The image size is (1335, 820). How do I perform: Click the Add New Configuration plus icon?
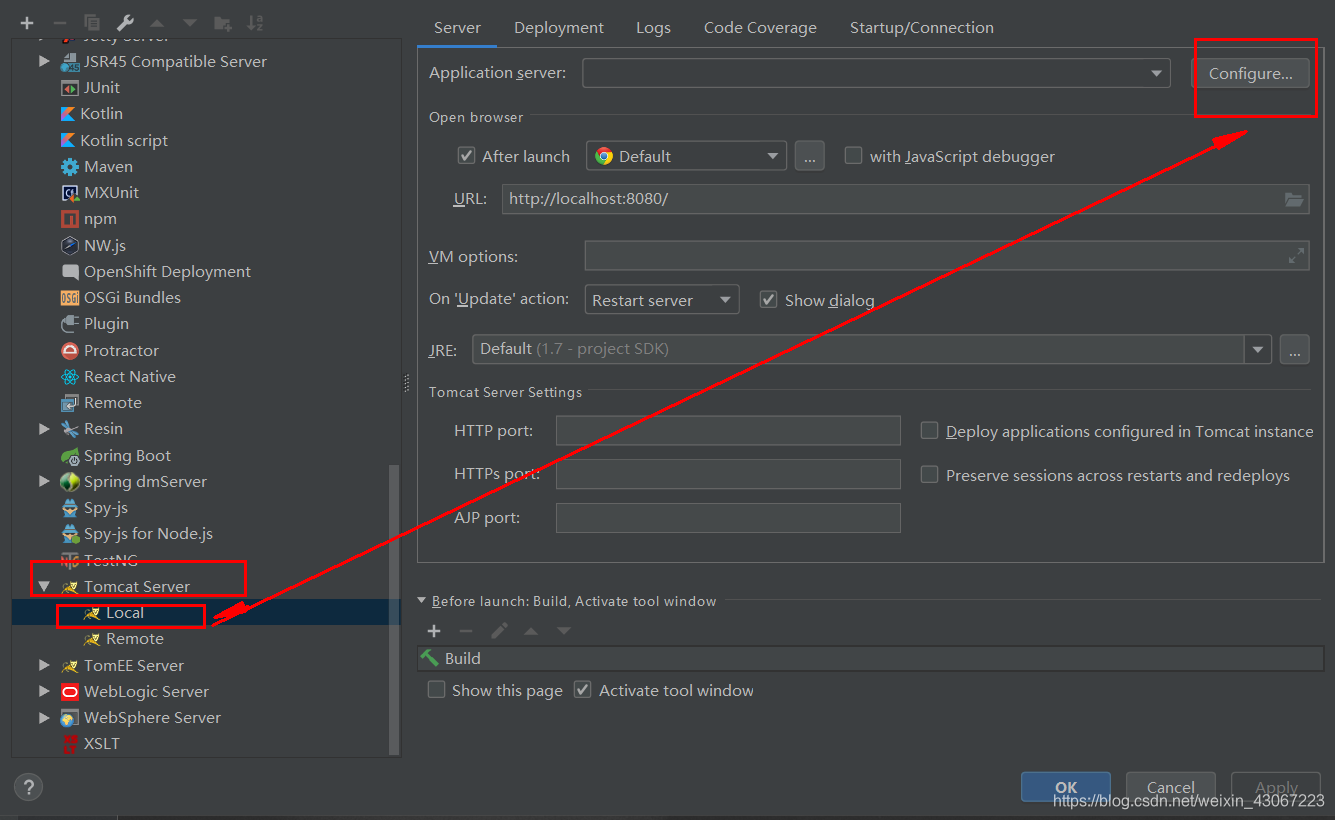27,22
